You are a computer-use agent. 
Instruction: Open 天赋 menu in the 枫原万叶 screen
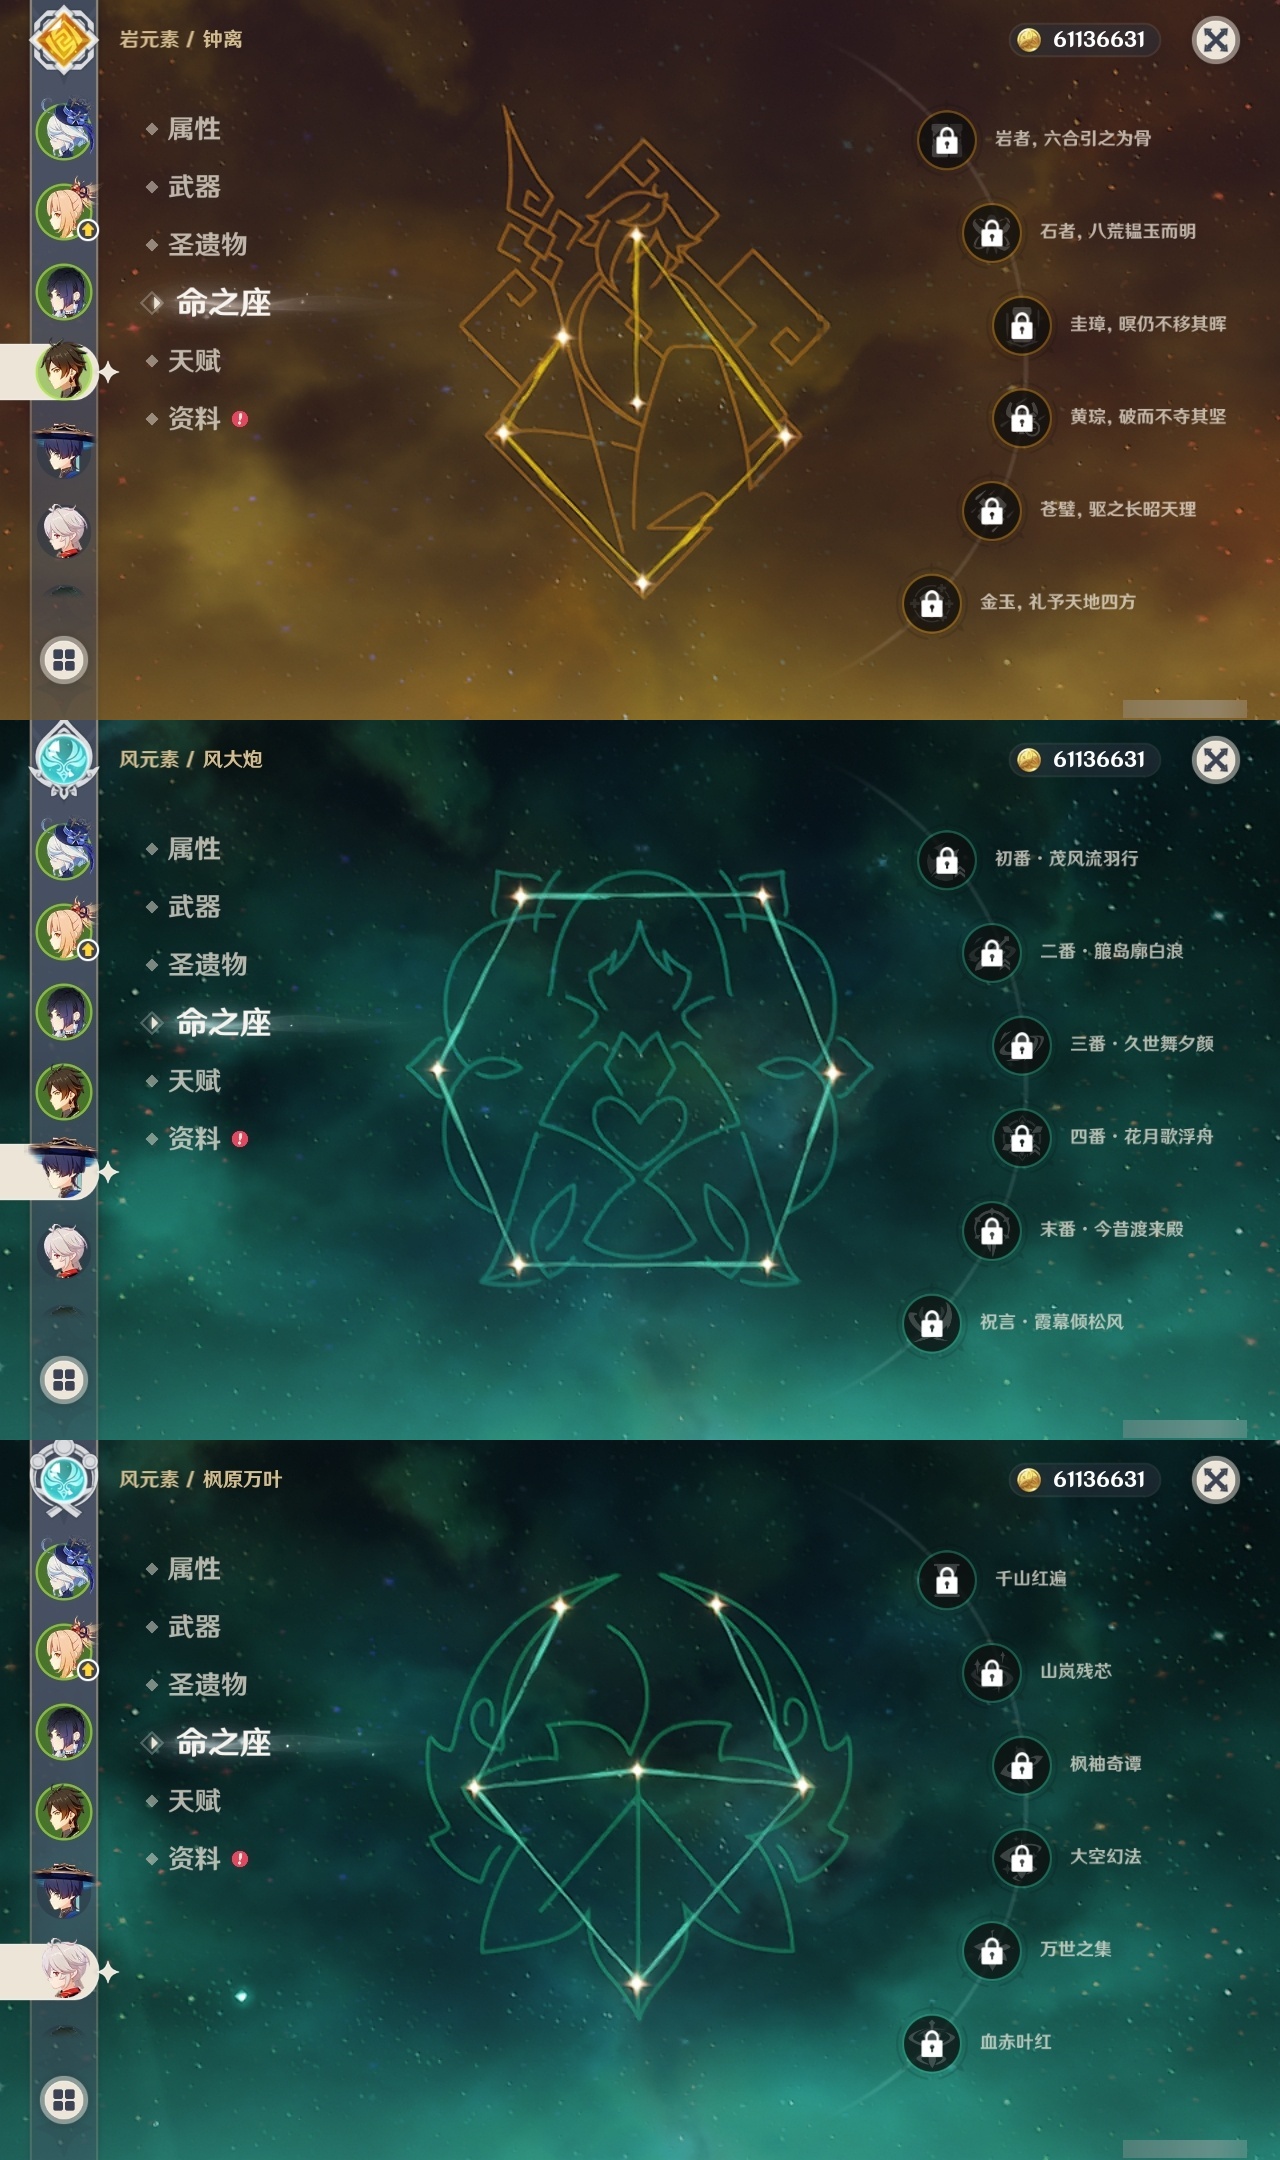(194, 1801)
